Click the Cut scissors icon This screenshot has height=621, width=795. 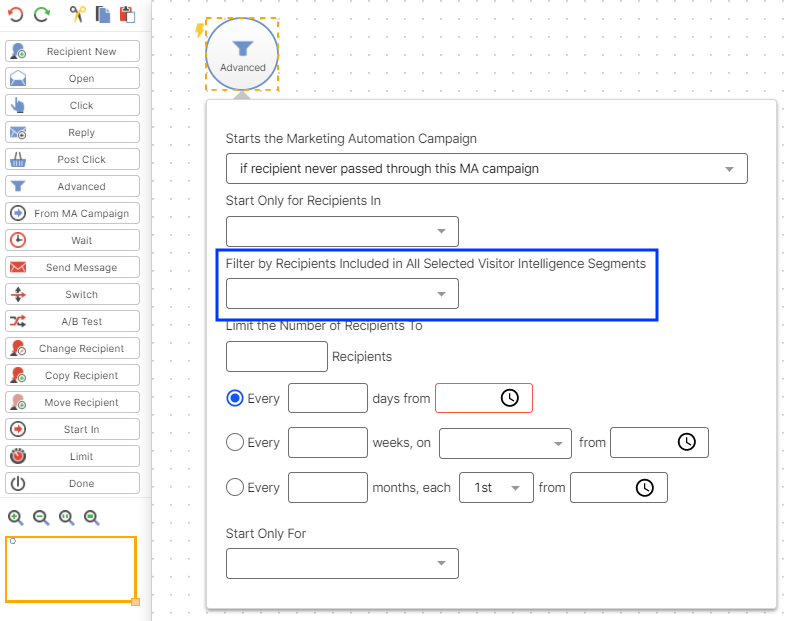pyautogui.click(x=78, y=14)
